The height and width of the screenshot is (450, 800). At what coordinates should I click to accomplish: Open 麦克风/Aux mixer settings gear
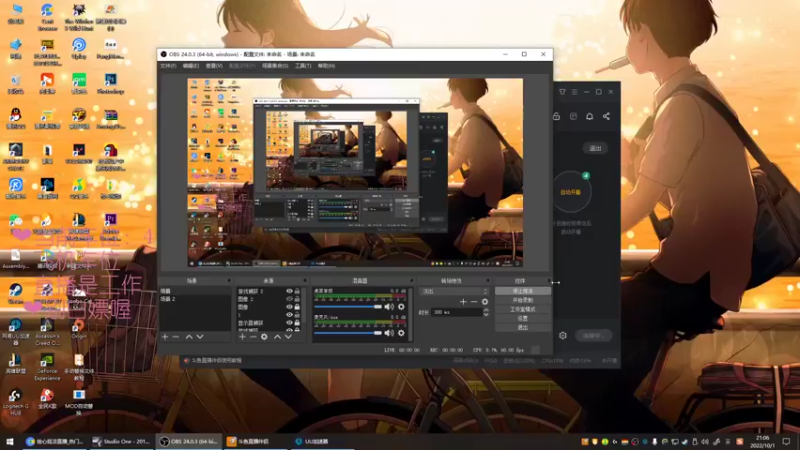coord(402,333)
